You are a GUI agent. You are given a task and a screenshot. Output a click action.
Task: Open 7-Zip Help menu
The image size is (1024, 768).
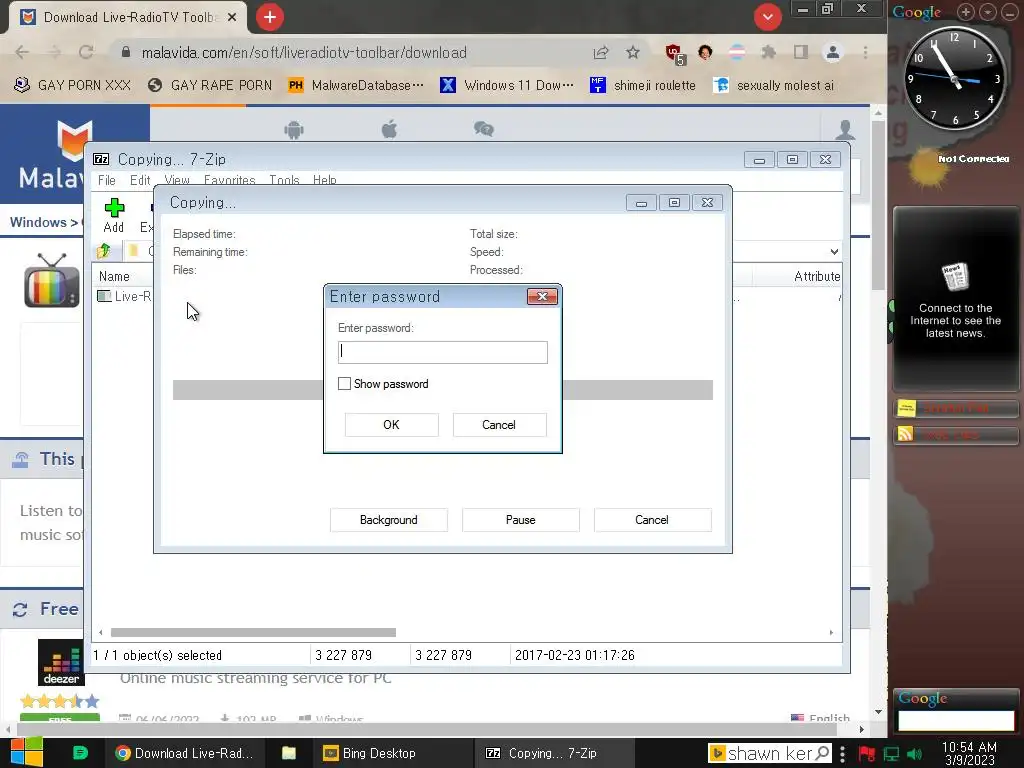coord(325,180)
